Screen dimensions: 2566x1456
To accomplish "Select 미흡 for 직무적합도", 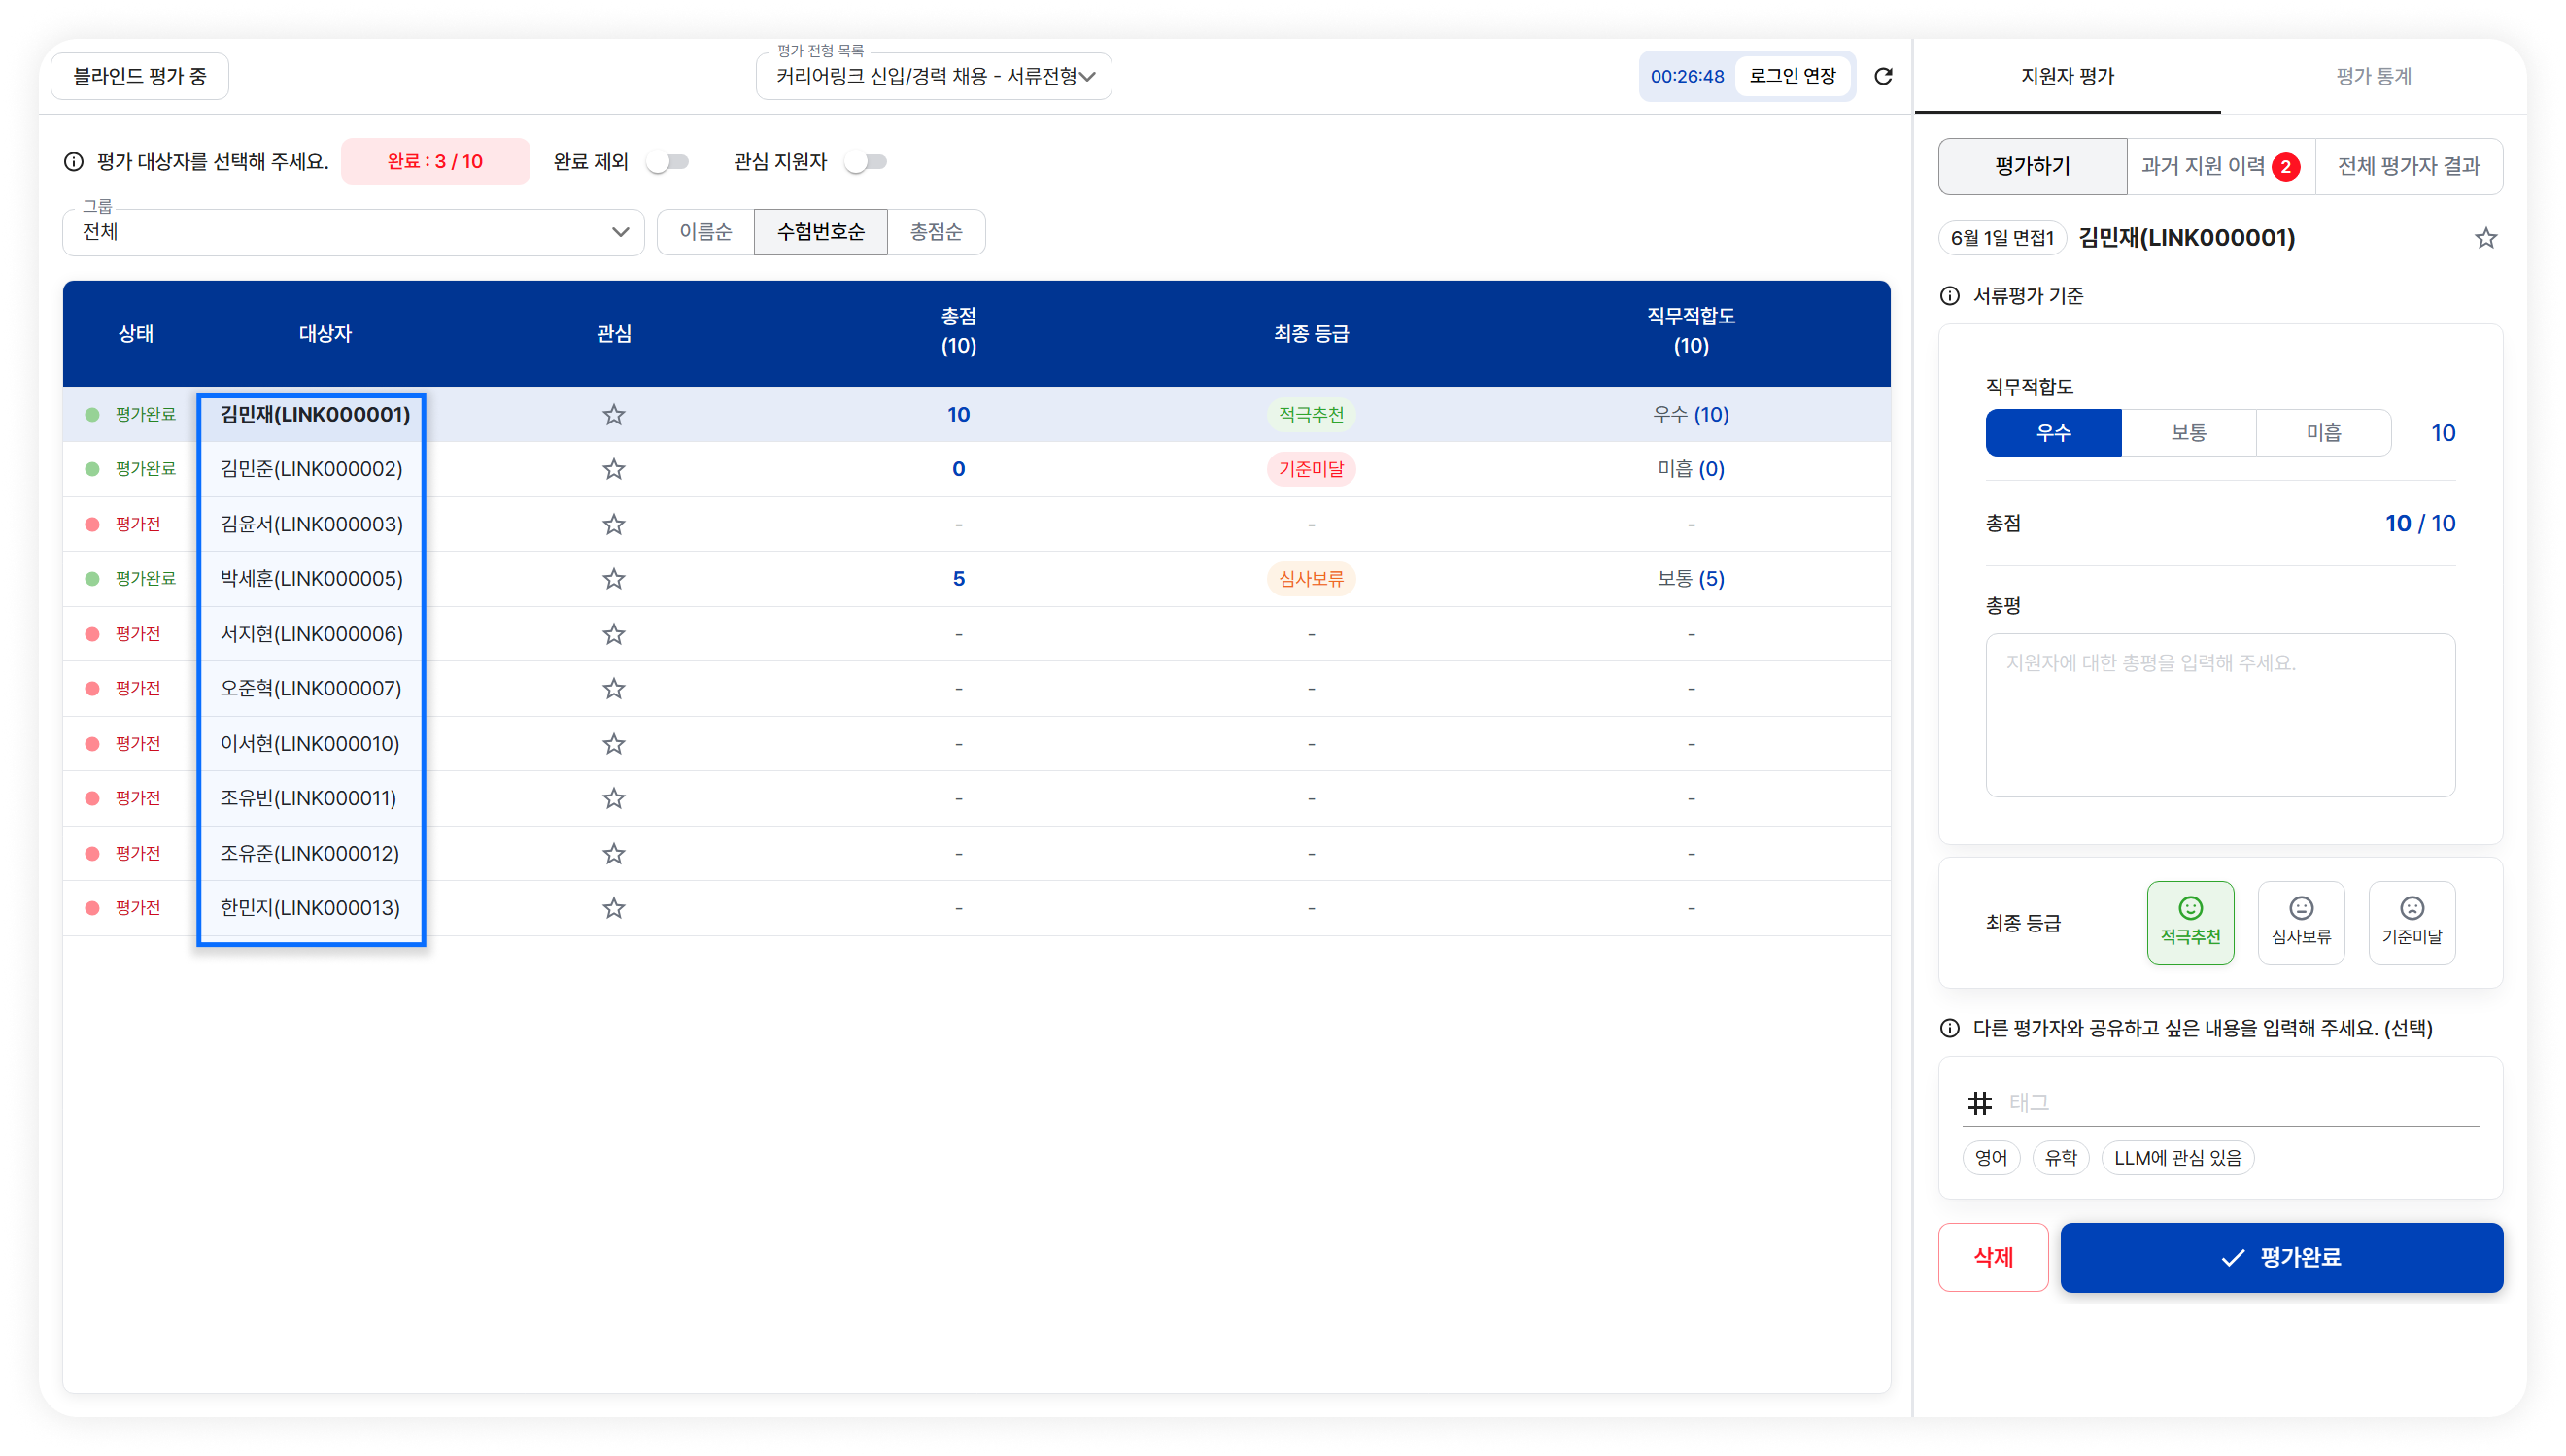I will [x=2323, y=433].
